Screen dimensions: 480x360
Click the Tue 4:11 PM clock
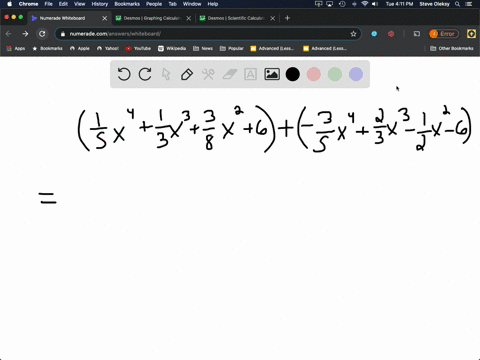coord(399,4)
